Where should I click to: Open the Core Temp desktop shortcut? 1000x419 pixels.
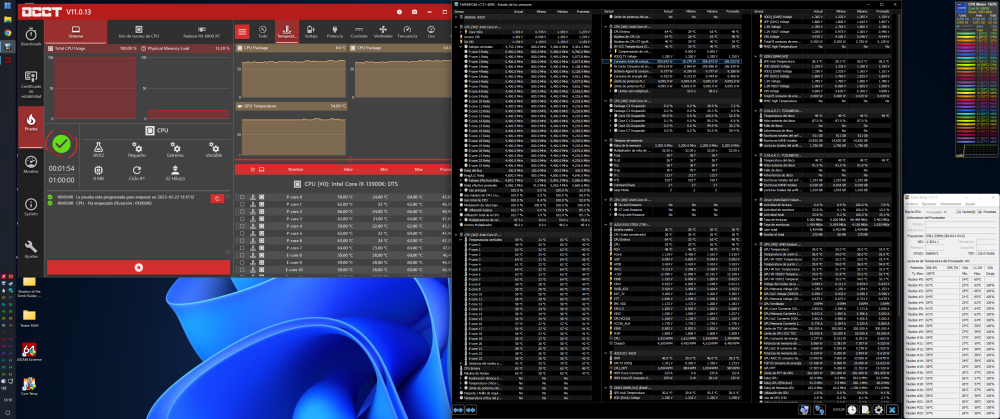pos(29,387)
